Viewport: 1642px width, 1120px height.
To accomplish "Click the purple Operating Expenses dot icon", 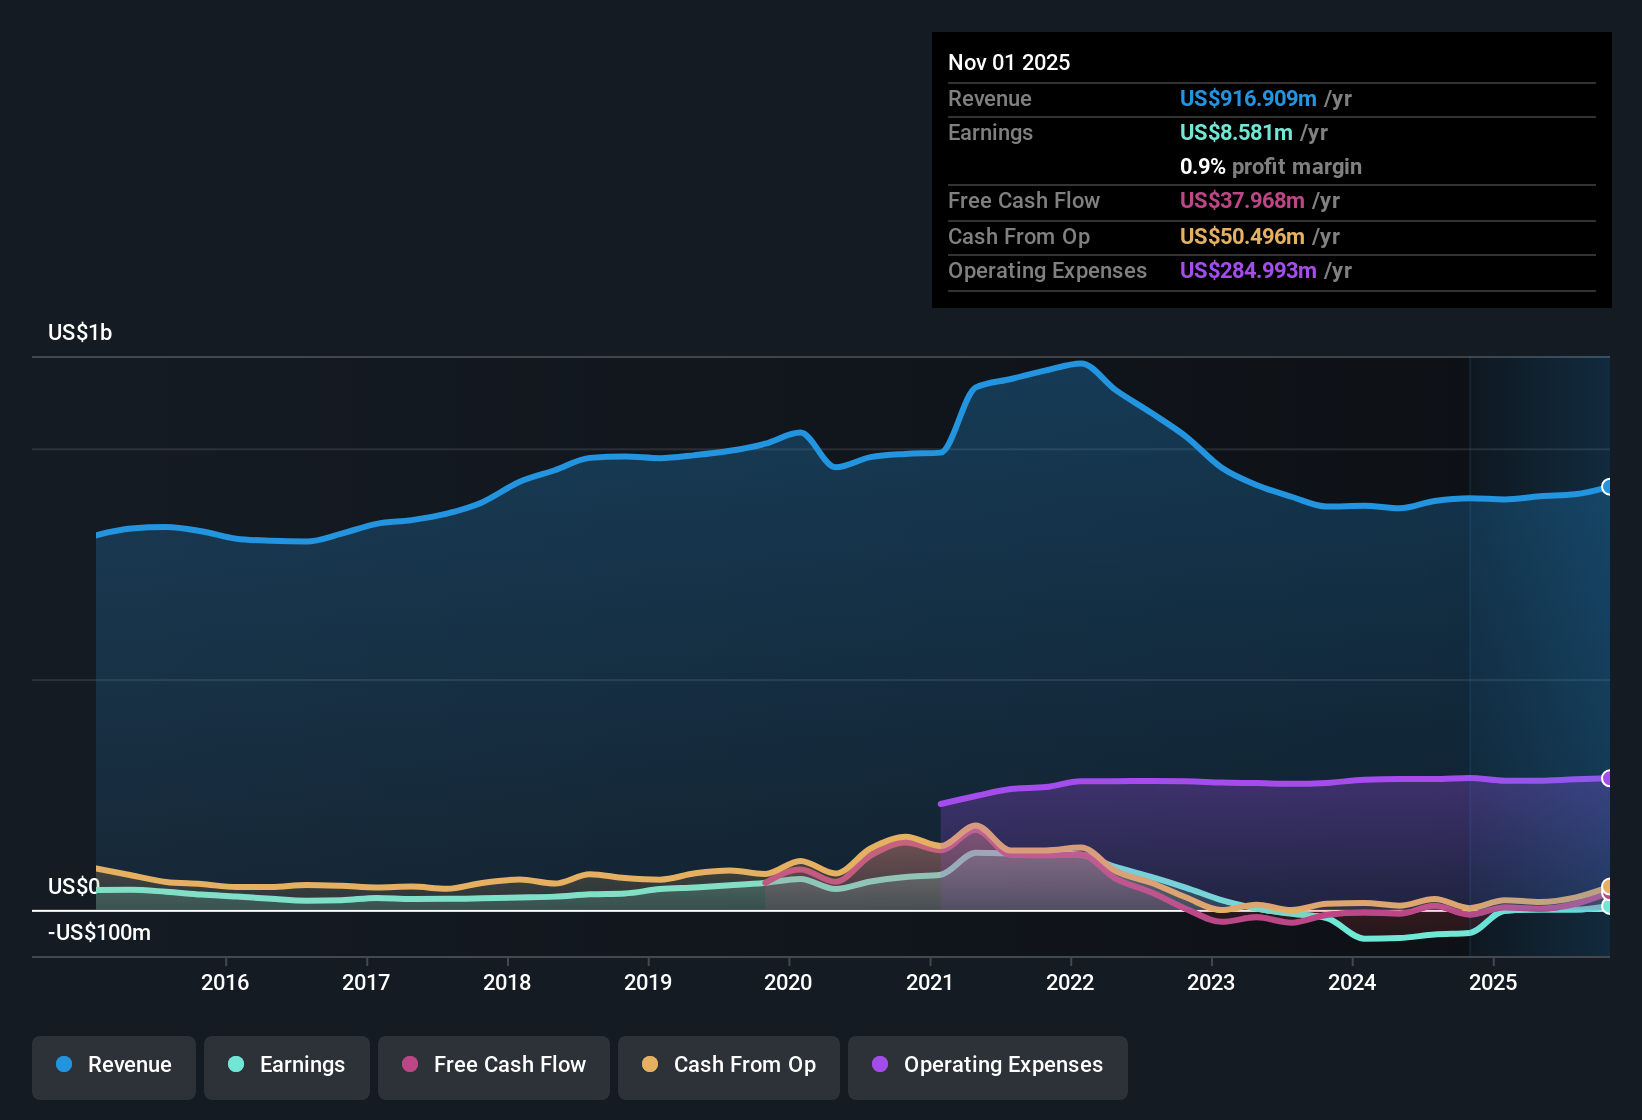I will [878, 1065].
